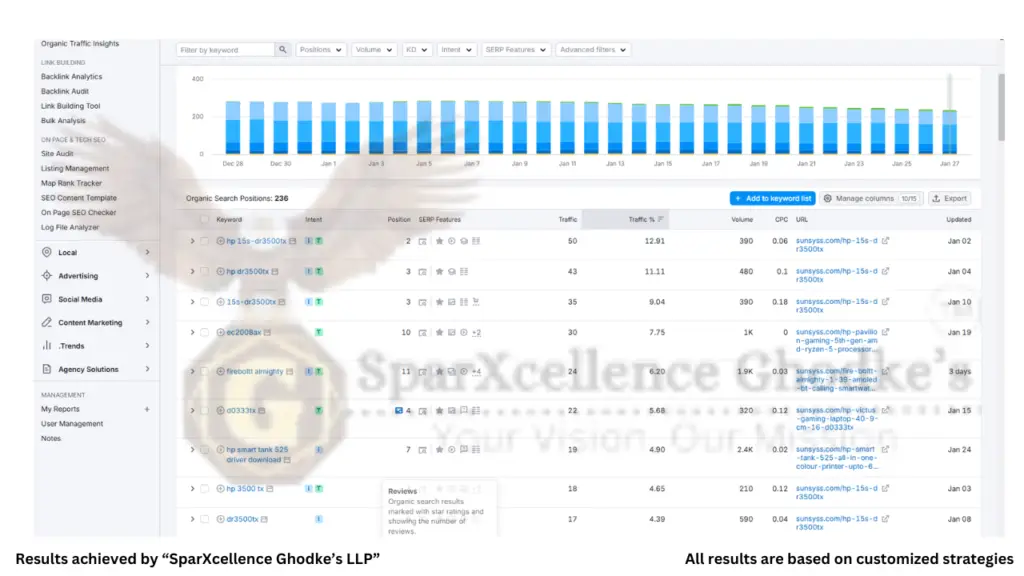Image resolution: width=1024 pixels, height=576 pixels.
Task: Check the box for hp smart tank 525 keyword
Action: (x=205, y=450)
